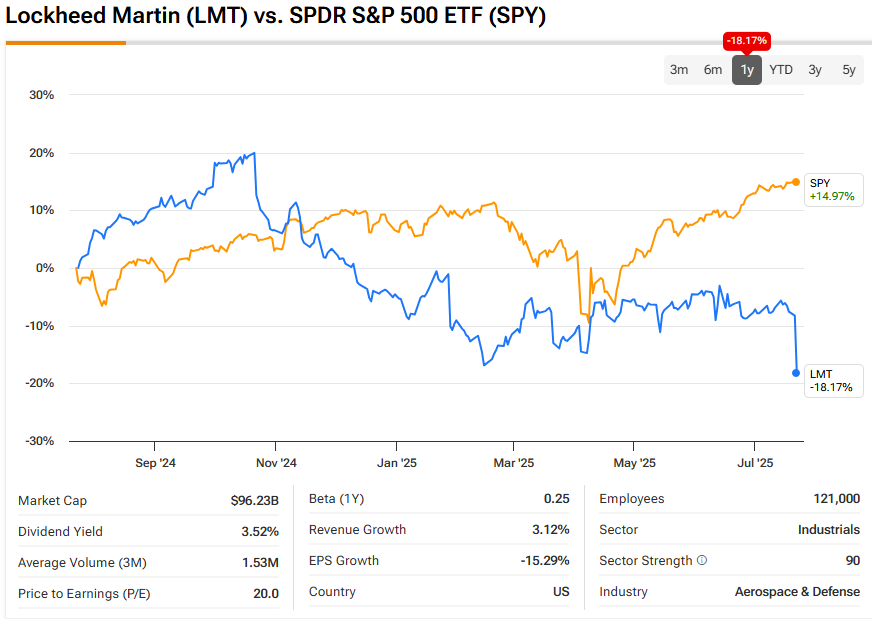Viewport: 872px width, 619px height.
Task: Click the -30% y-axis label
Action: click(x=39, y=441)
